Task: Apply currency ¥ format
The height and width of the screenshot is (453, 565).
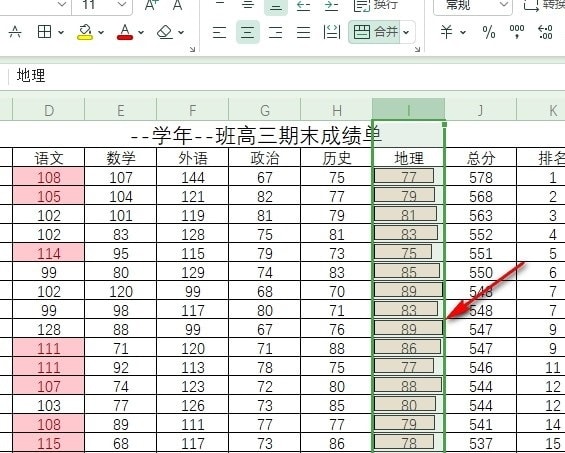Action: tap(446, 32)
